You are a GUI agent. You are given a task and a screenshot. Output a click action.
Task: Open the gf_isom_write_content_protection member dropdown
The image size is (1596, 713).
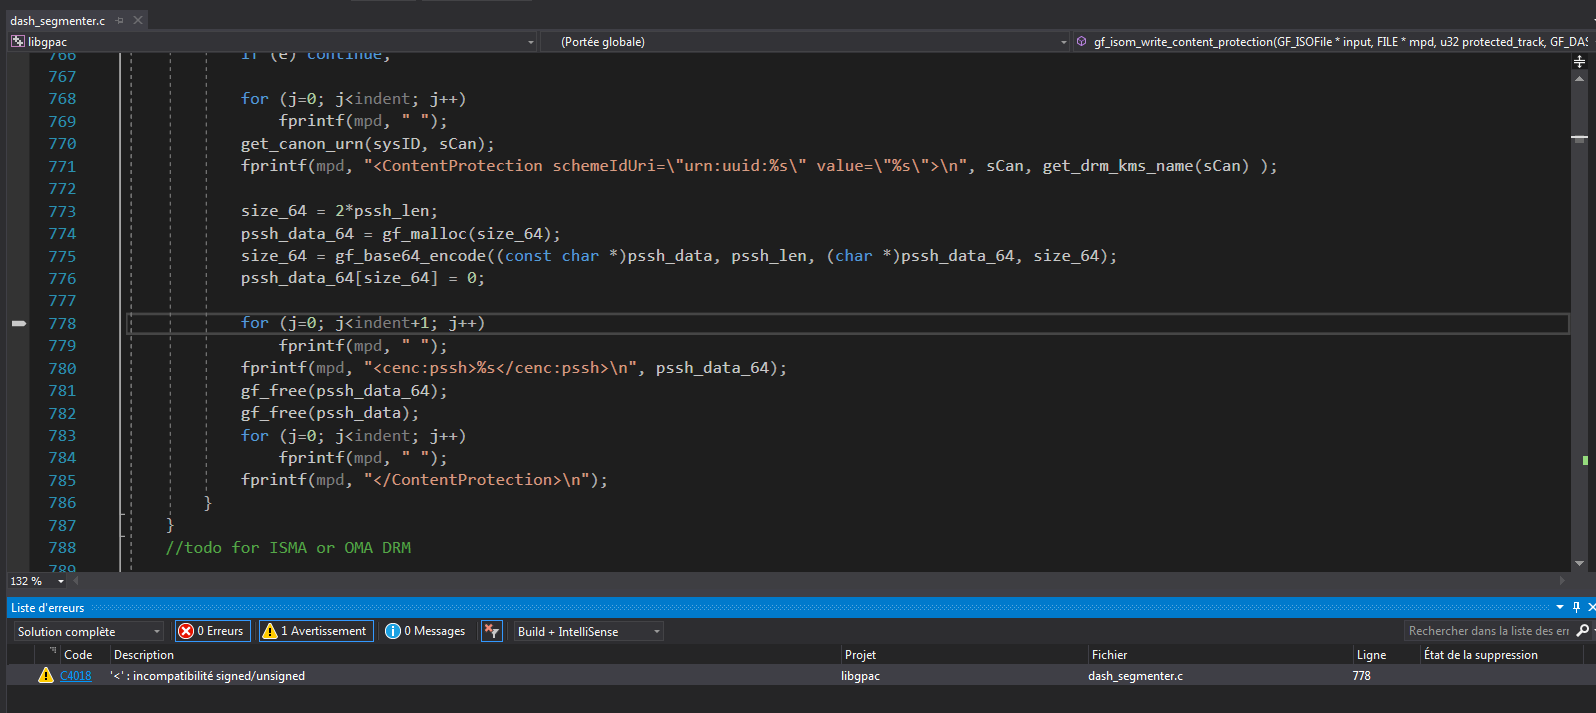1332,42
